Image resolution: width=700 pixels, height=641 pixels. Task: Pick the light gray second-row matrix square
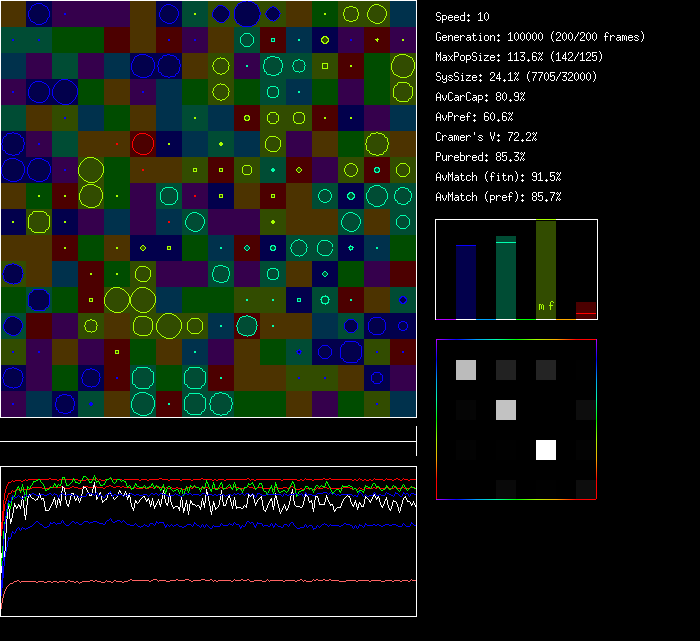coord(506,409)
